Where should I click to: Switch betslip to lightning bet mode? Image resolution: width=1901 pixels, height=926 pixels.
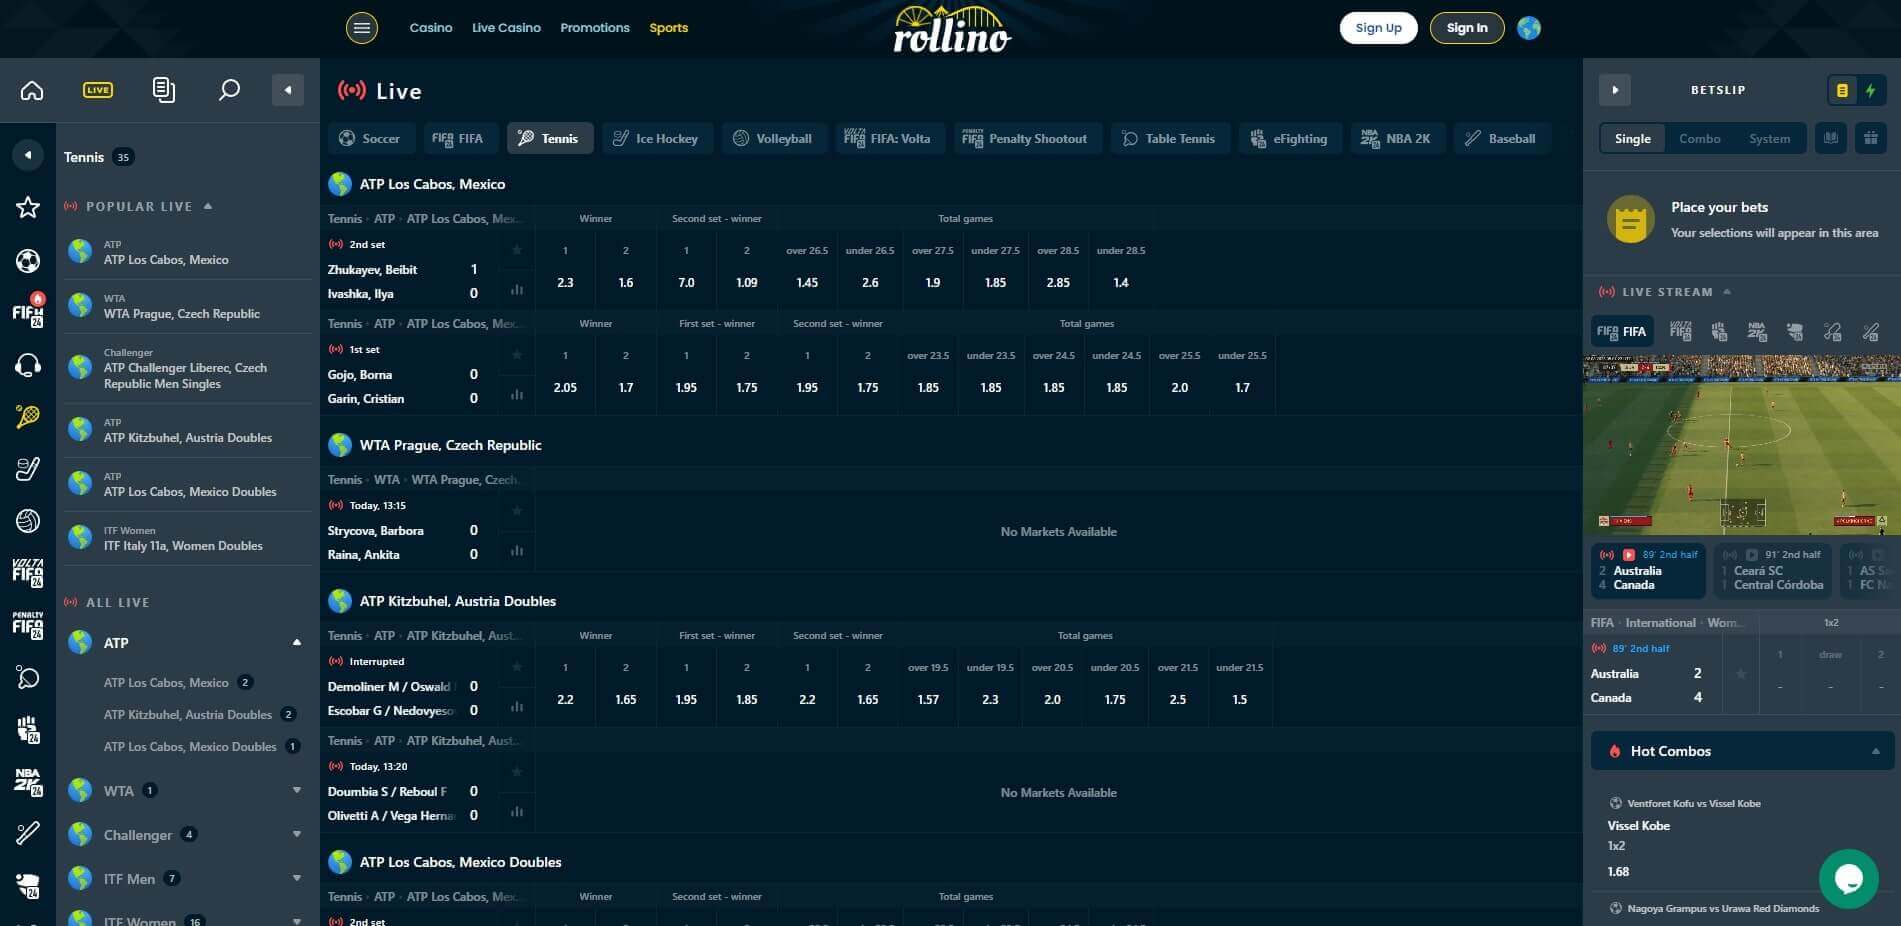tap(1871, 90)
